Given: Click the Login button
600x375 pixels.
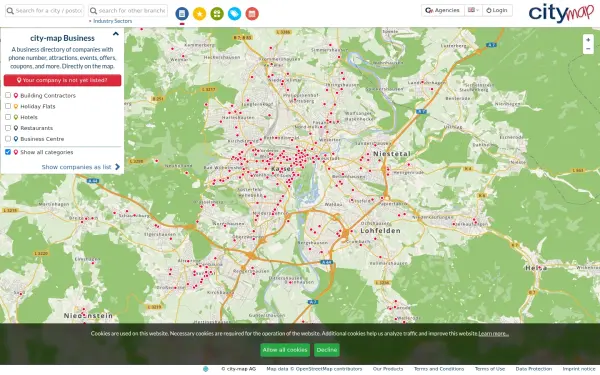Looking at the screenshot, I should (x=497, y=10).
